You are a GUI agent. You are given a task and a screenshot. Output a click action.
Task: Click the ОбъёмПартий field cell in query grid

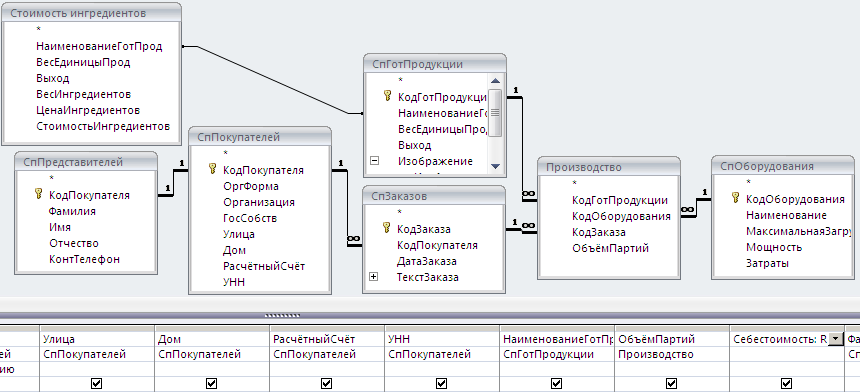[672, 339]
